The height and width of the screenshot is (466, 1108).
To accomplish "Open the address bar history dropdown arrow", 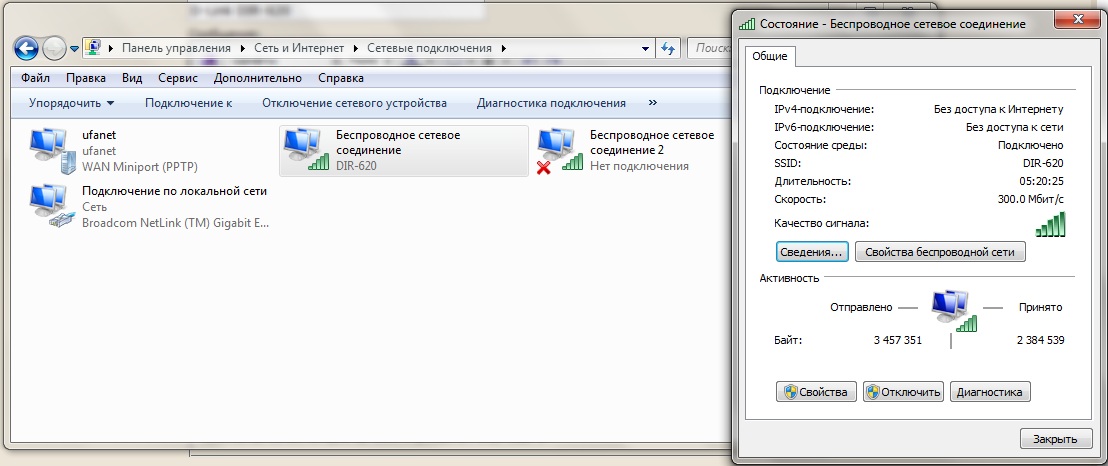I will pyautogui.click(x=646, y=48).
